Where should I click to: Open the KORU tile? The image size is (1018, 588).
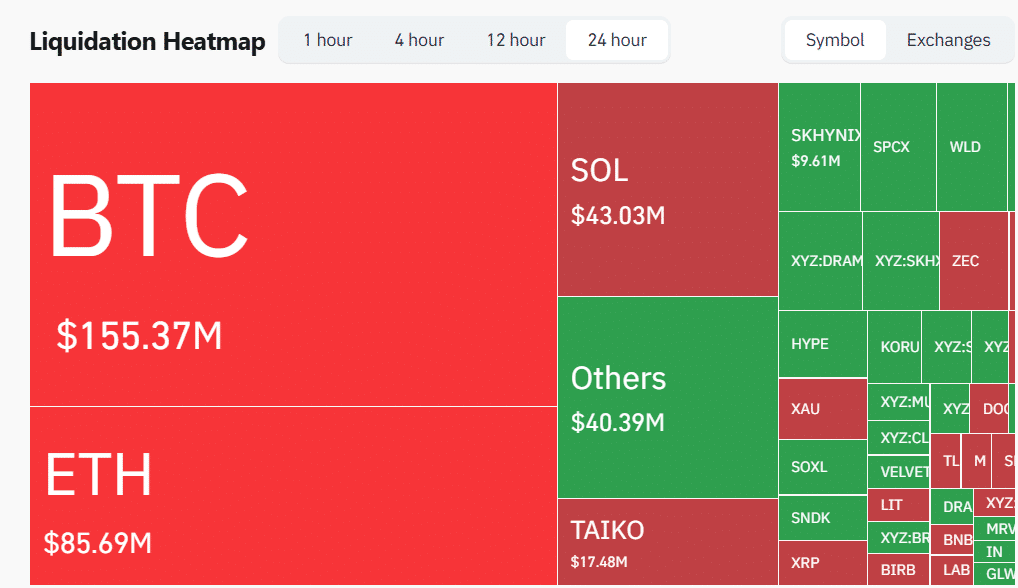(895, 347)
